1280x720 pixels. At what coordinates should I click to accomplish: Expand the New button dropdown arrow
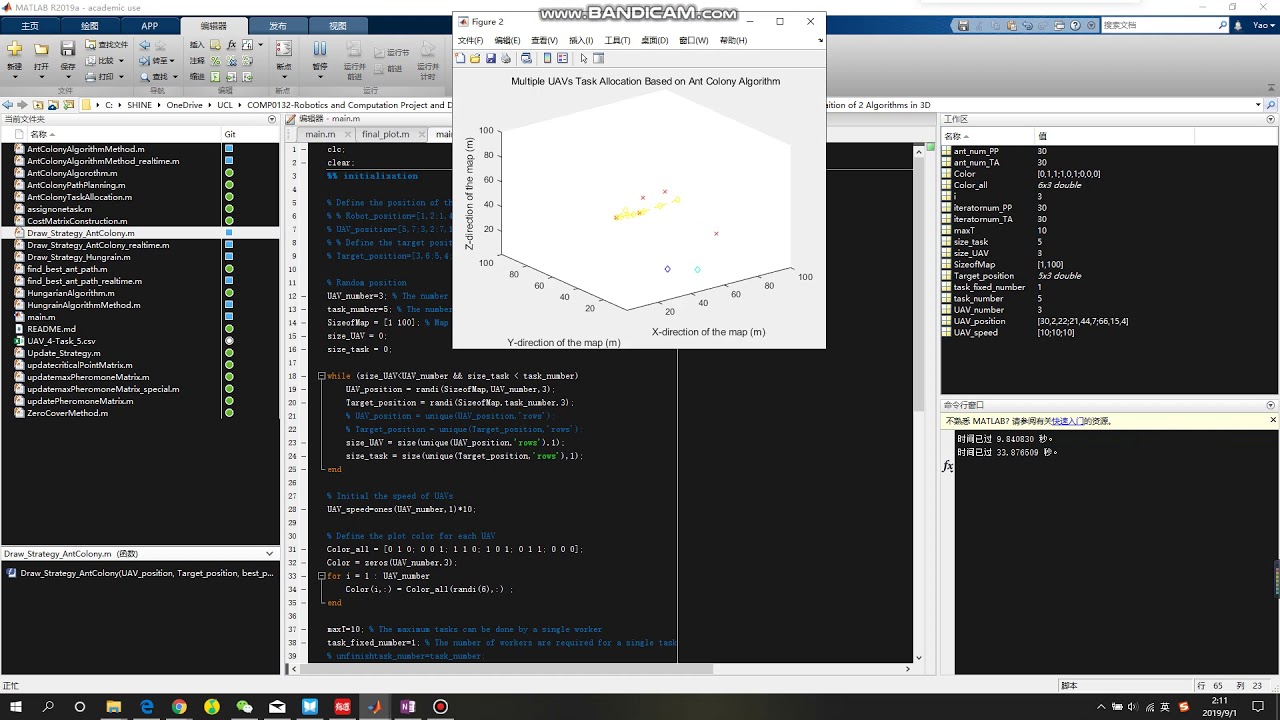pos(14,77)
